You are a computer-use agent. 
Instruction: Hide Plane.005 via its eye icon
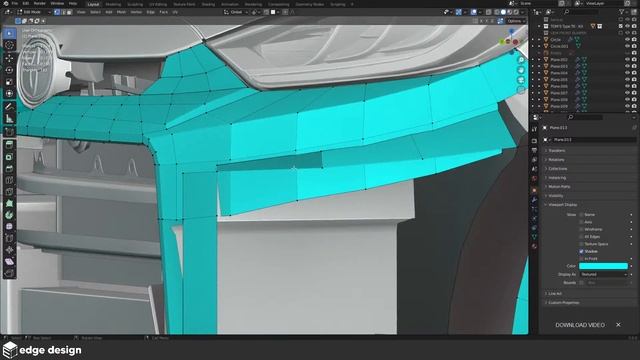627,80
